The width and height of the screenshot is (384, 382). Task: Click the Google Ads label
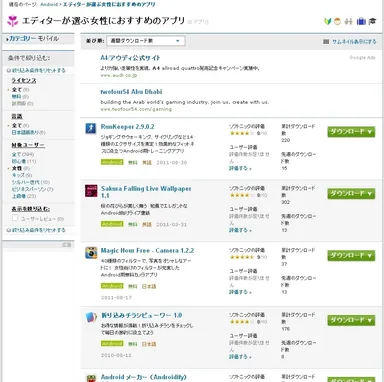pos(362,58)
